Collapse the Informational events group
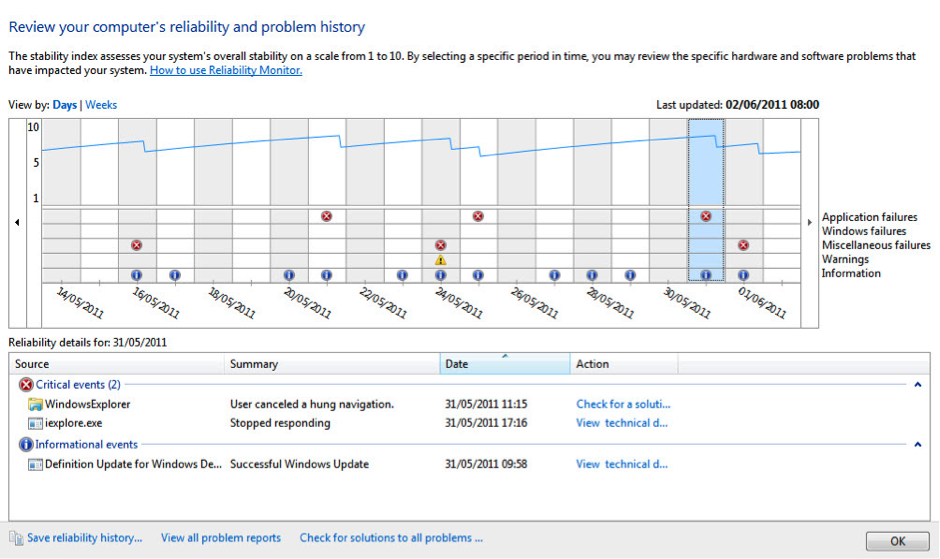Screen dimensions: 940x559 (x=918, y=445)
